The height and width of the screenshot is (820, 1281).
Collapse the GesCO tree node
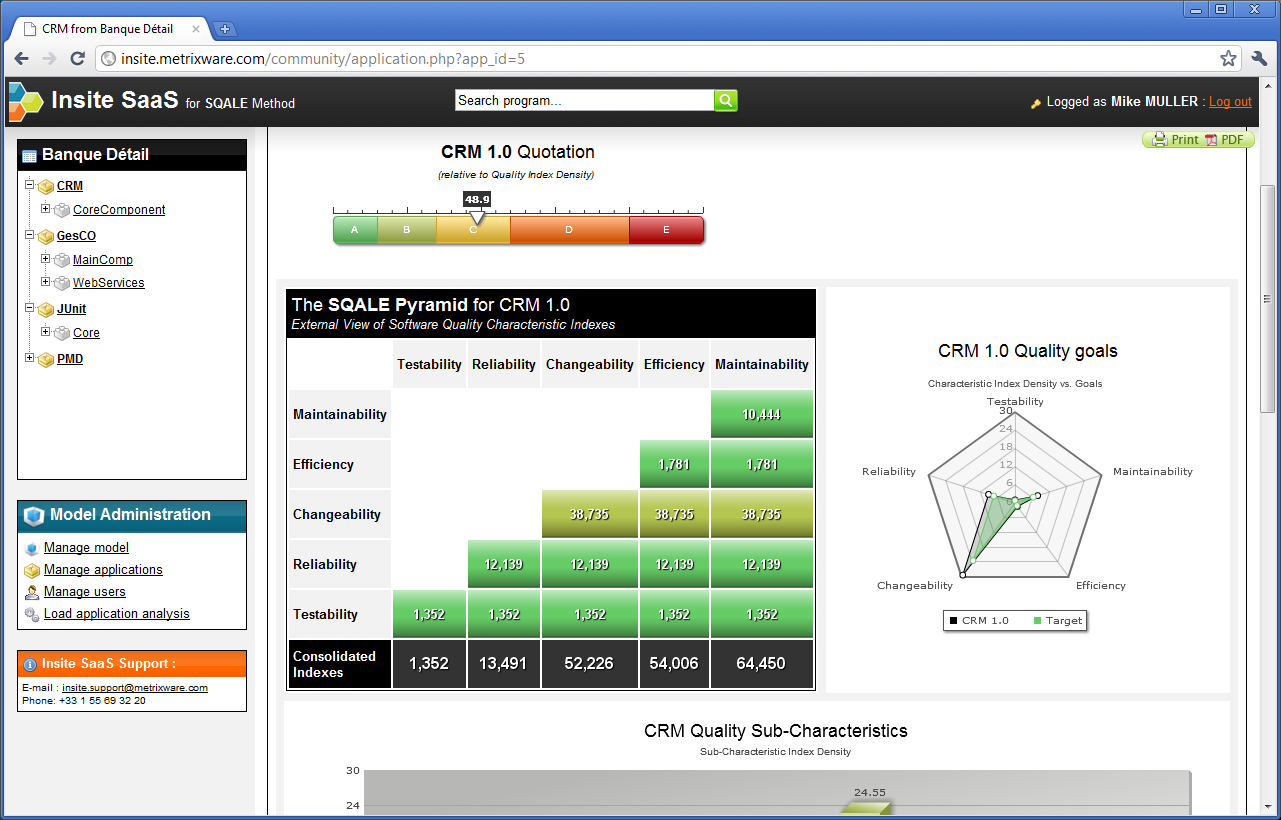pos(29,236)
